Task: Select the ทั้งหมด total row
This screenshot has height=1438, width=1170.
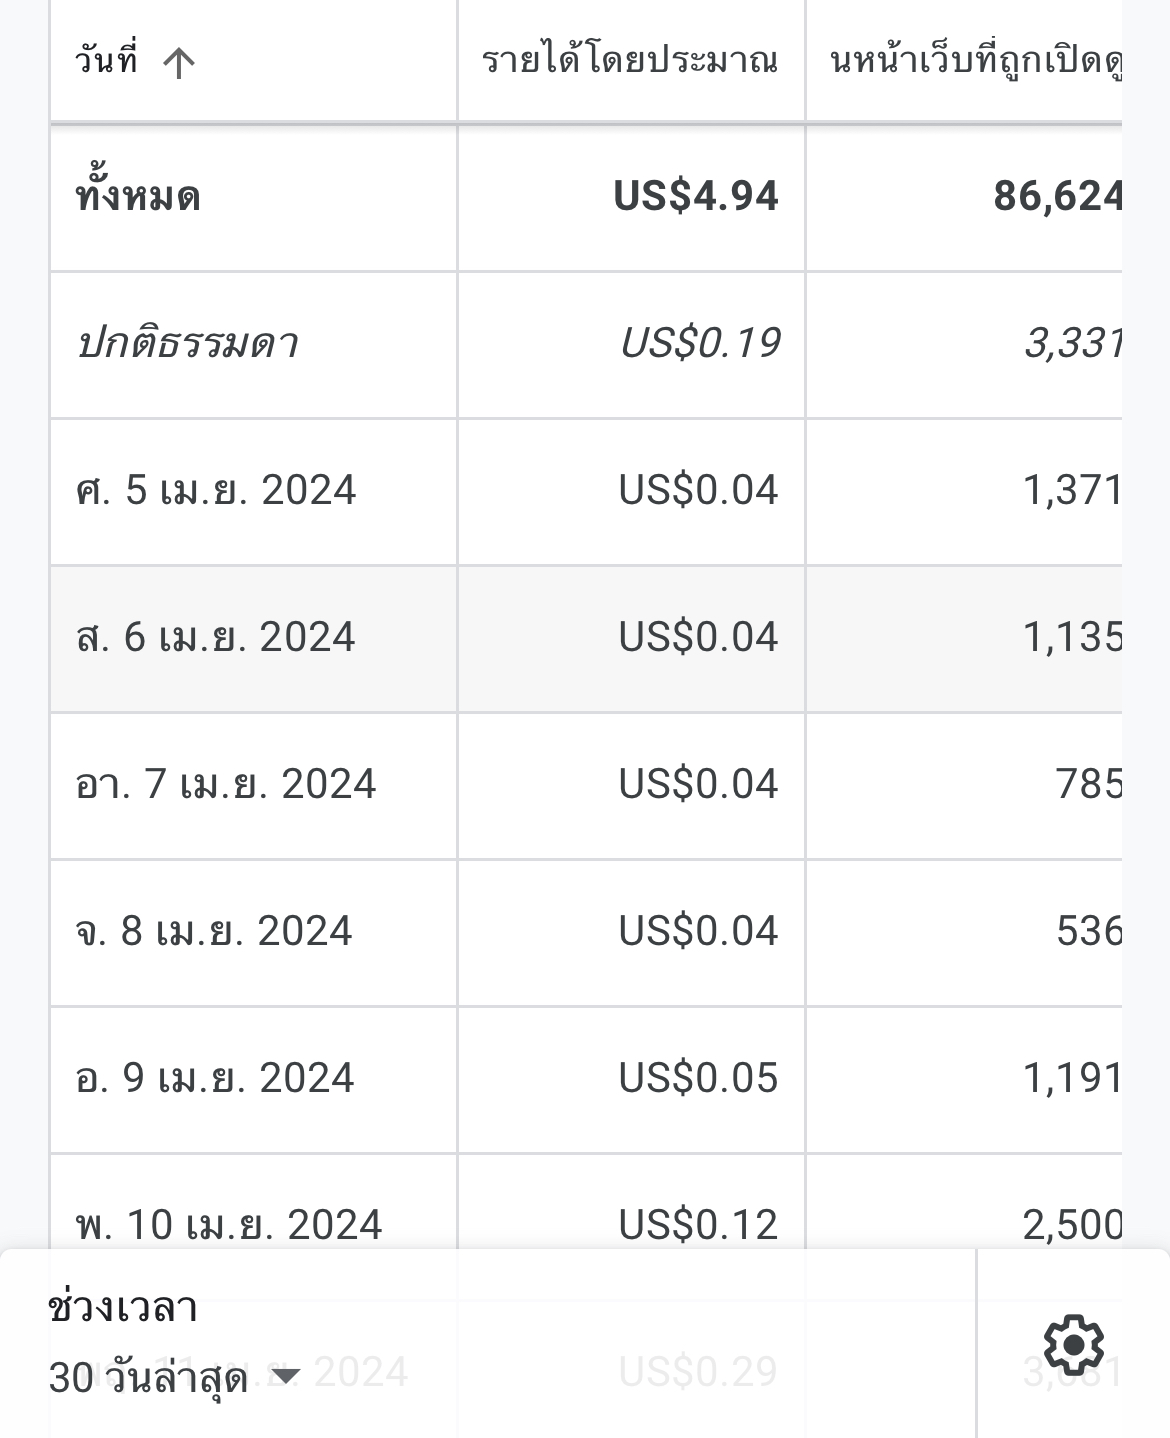Action: point(586,197)
